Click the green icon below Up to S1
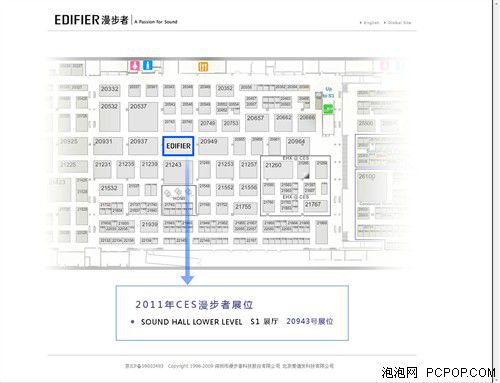500x383 pixels. click(x=328, y=109)
